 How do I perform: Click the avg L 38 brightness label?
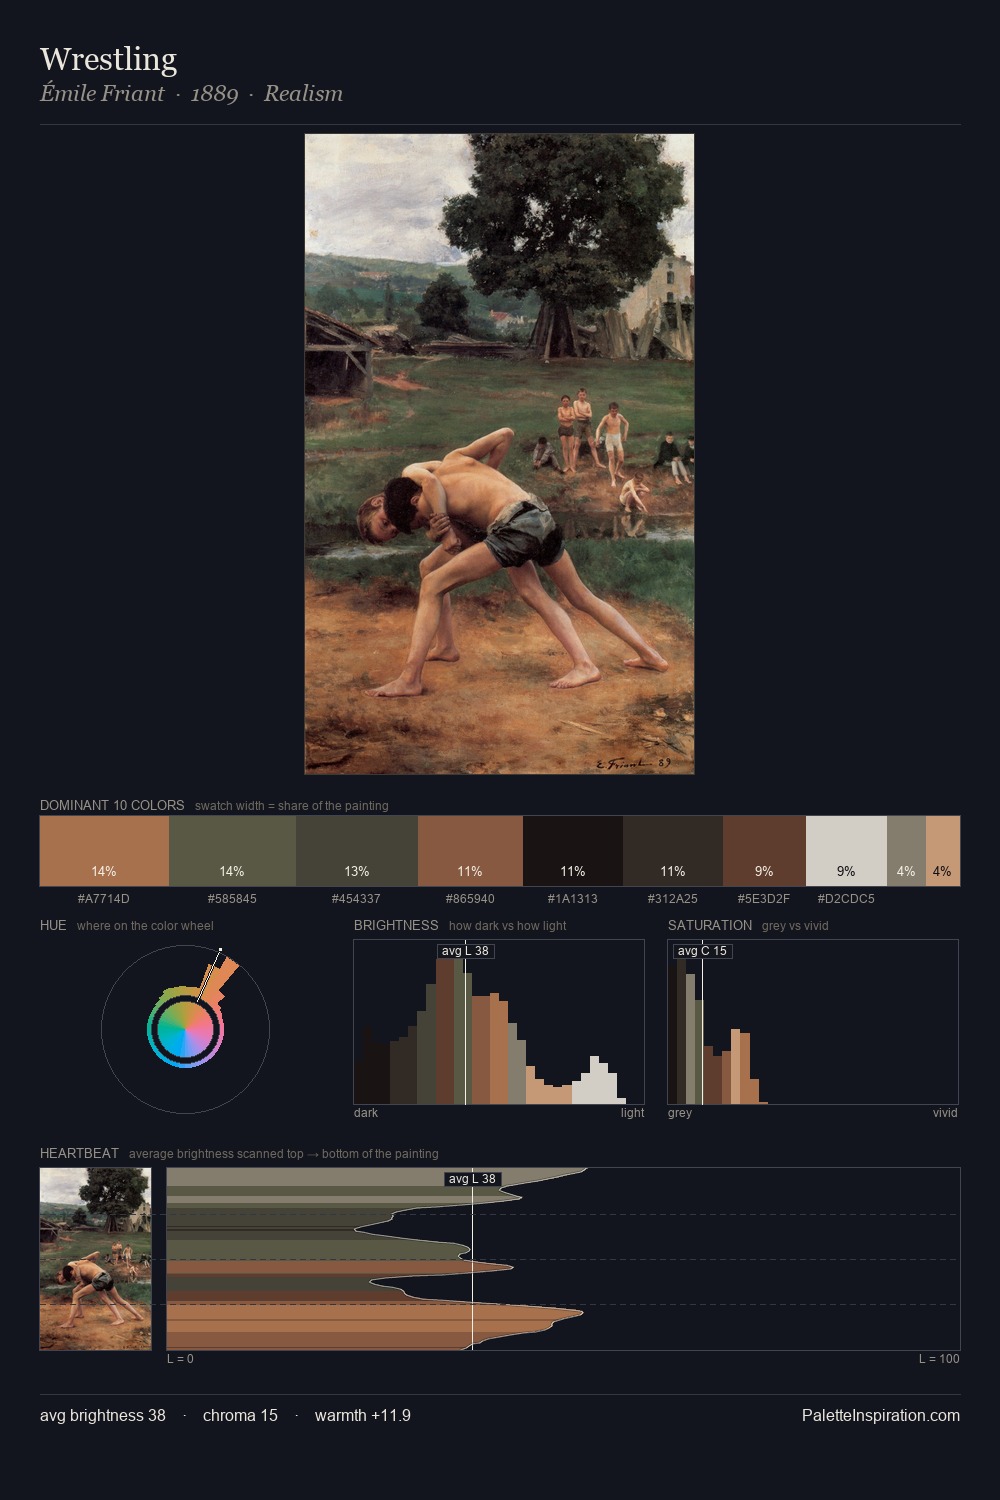pos(466,950)
